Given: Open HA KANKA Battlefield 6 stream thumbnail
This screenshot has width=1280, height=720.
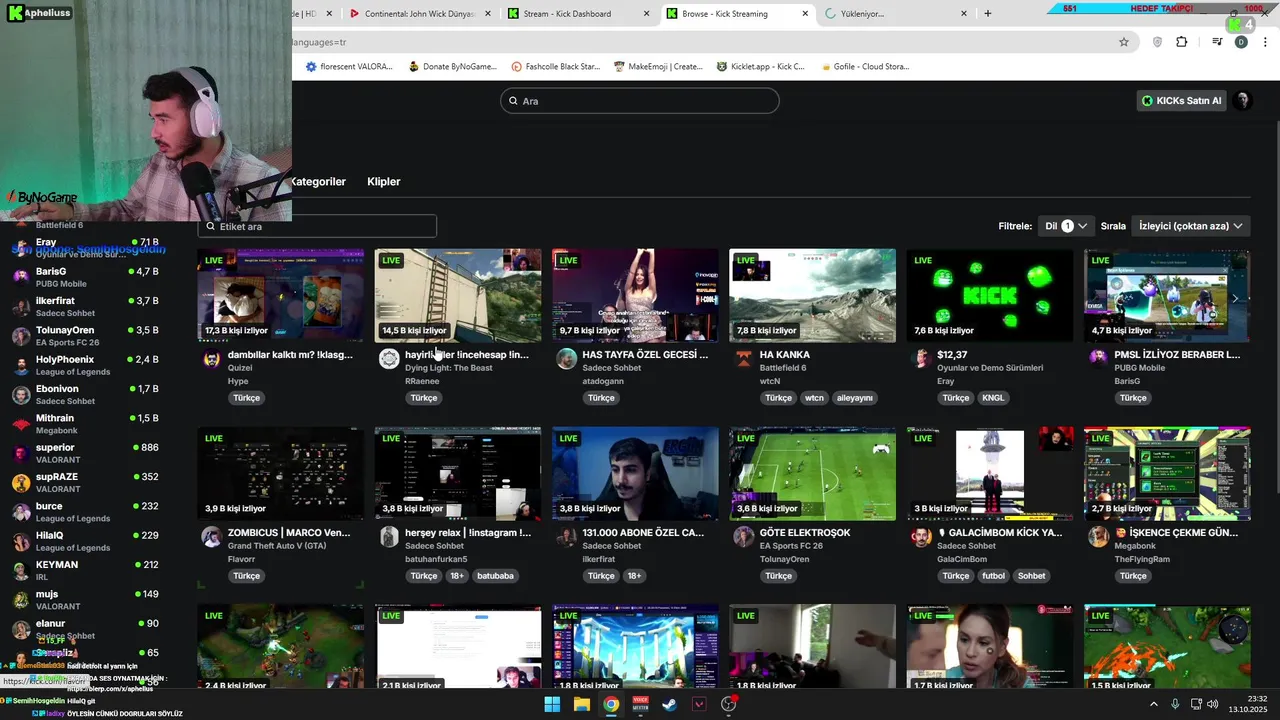Looking at the screenshot, I should tap(812, 295).
